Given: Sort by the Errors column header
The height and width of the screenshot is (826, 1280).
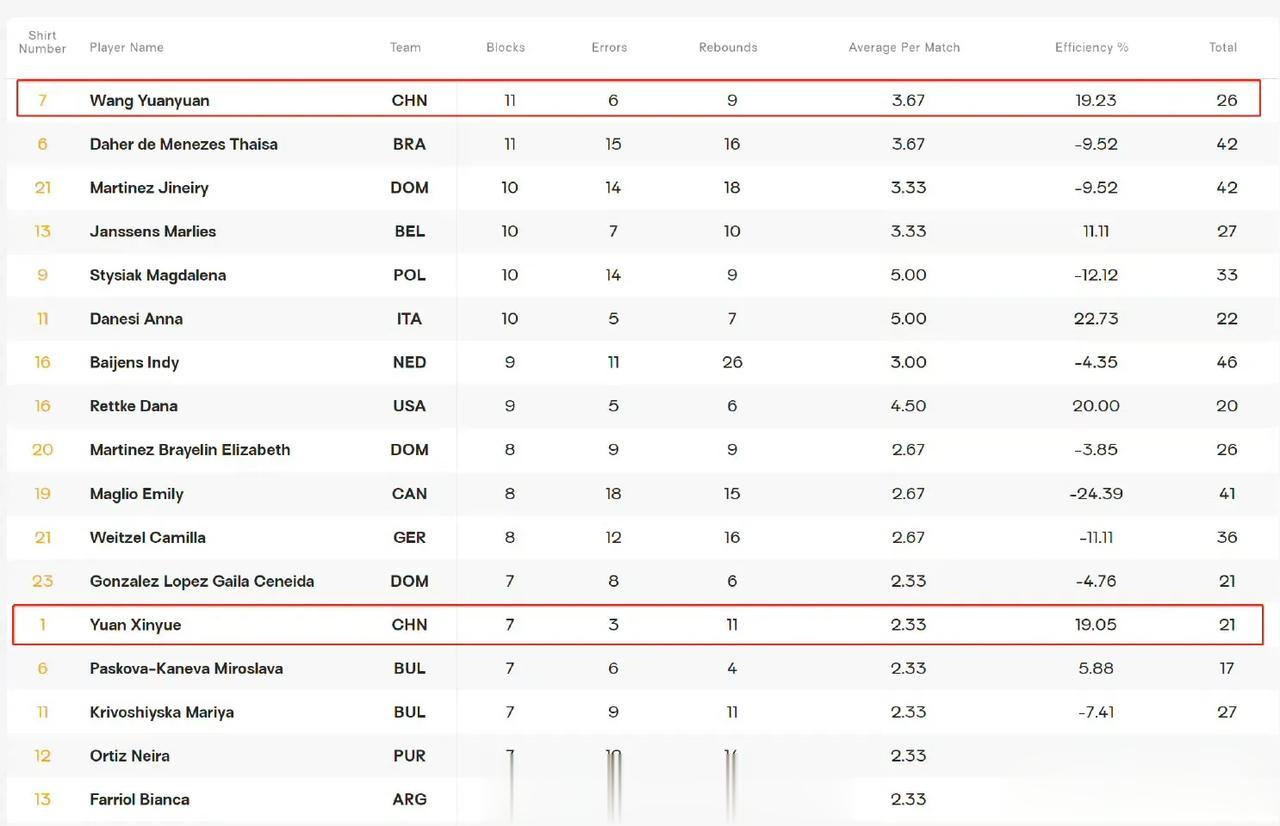Looking at the screenshot, I should click(x=609, y=47).
